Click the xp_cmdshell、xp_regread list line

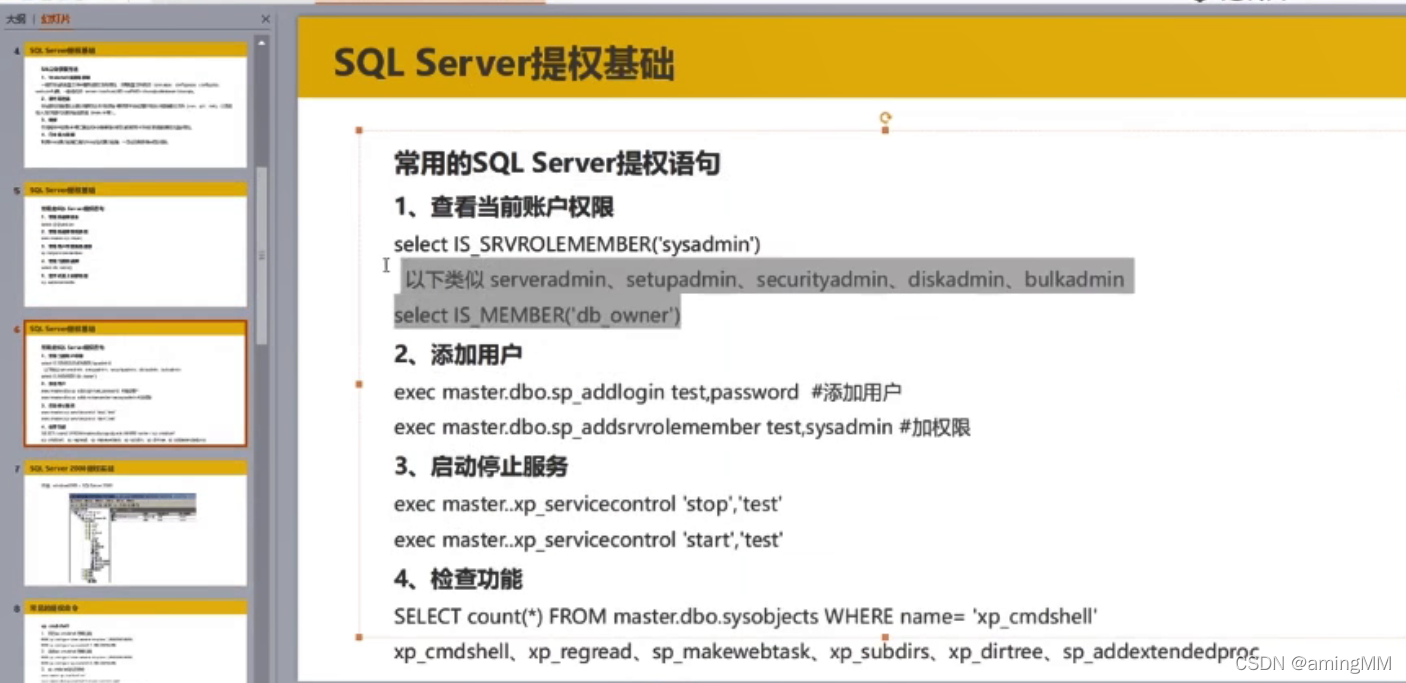(x=826, y=653)
